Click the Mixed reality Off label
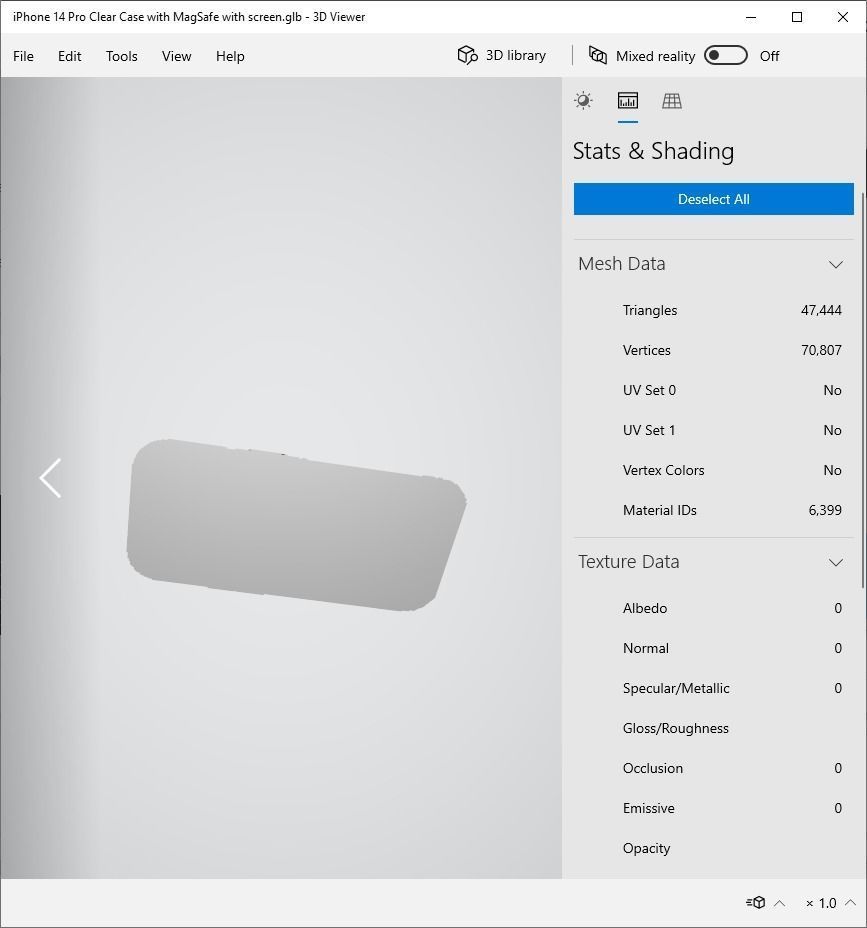Viewport: 867px width, 928px height. coord(769,56)
